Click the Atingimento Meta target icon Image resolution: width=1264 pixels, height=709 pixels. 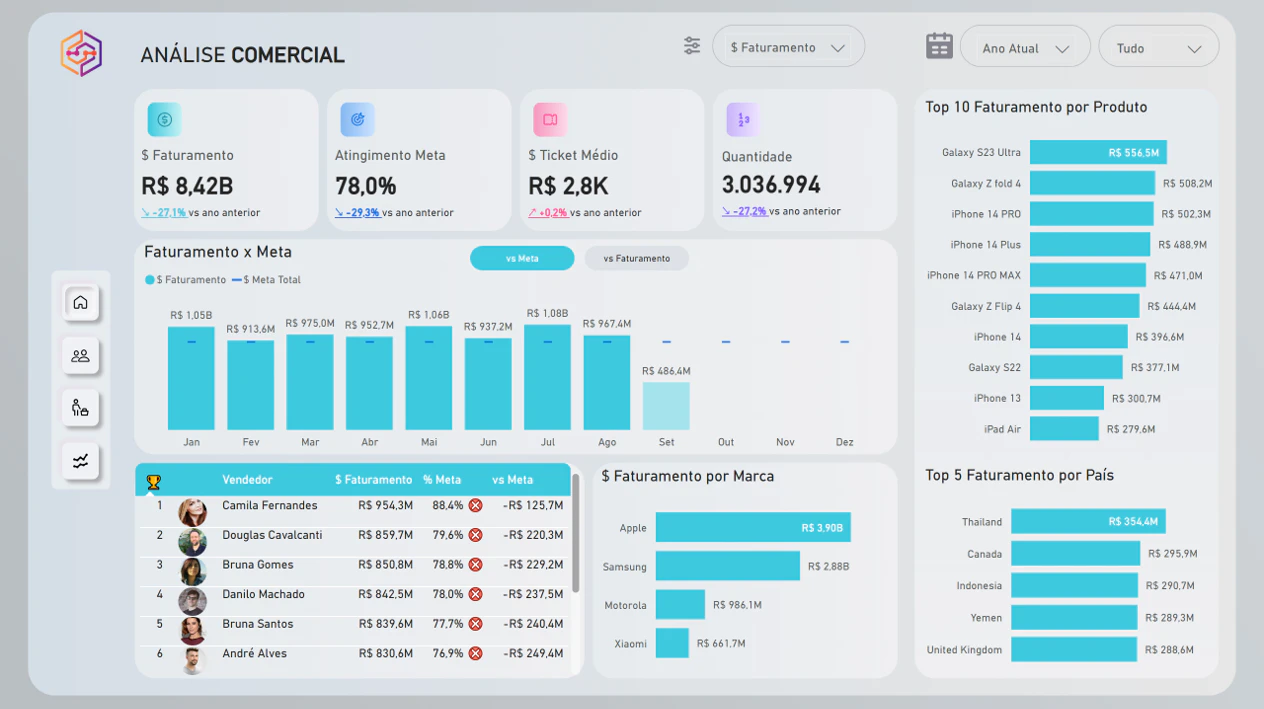click(358, 119)
